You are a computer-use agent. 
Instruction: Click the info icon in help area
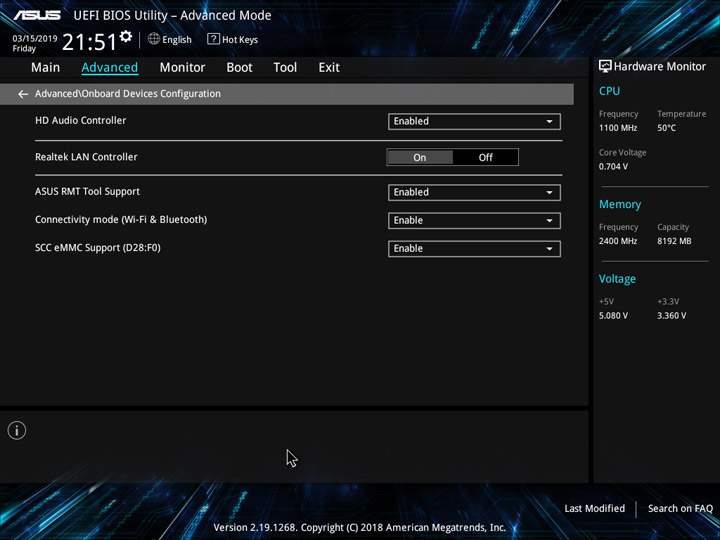click(x=17, y=431)
